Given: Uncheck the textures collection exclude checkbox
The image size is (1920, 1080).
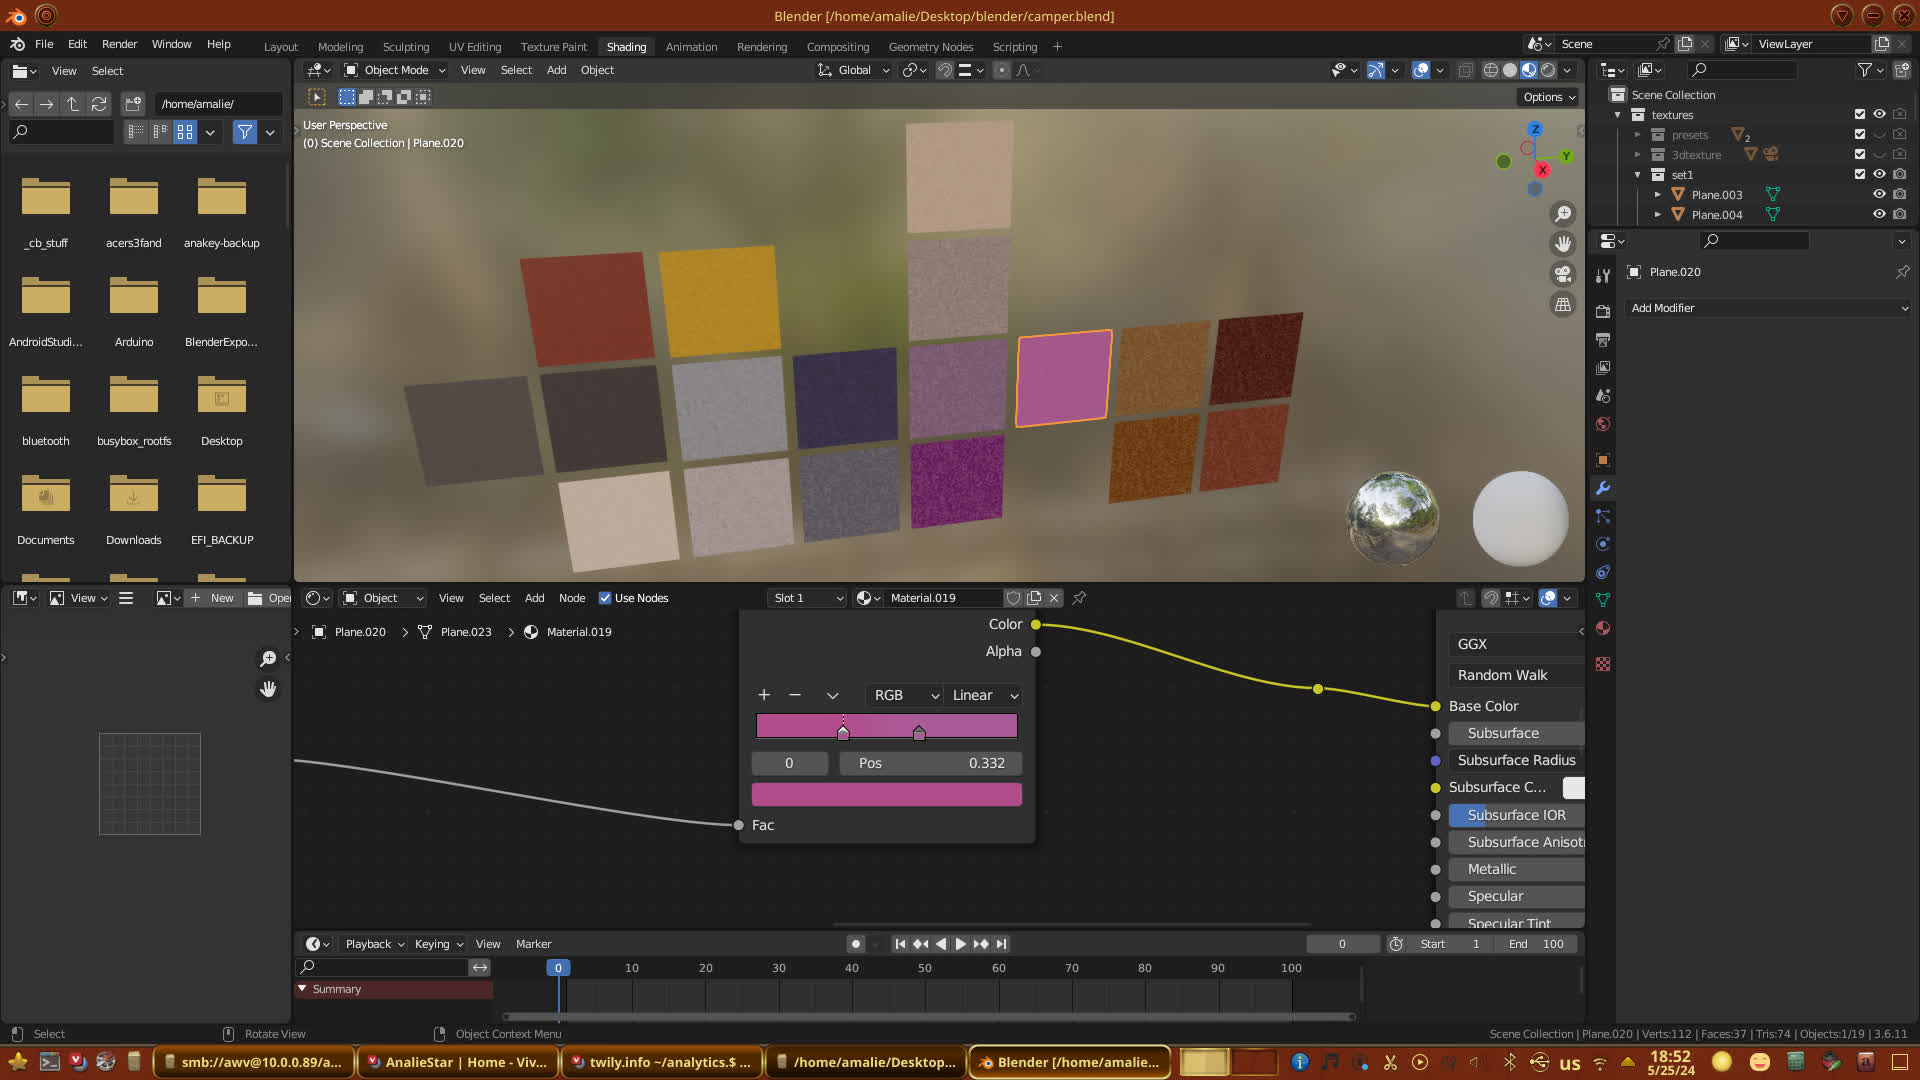Looking at the screenshot, I should tap(1860, 115).
